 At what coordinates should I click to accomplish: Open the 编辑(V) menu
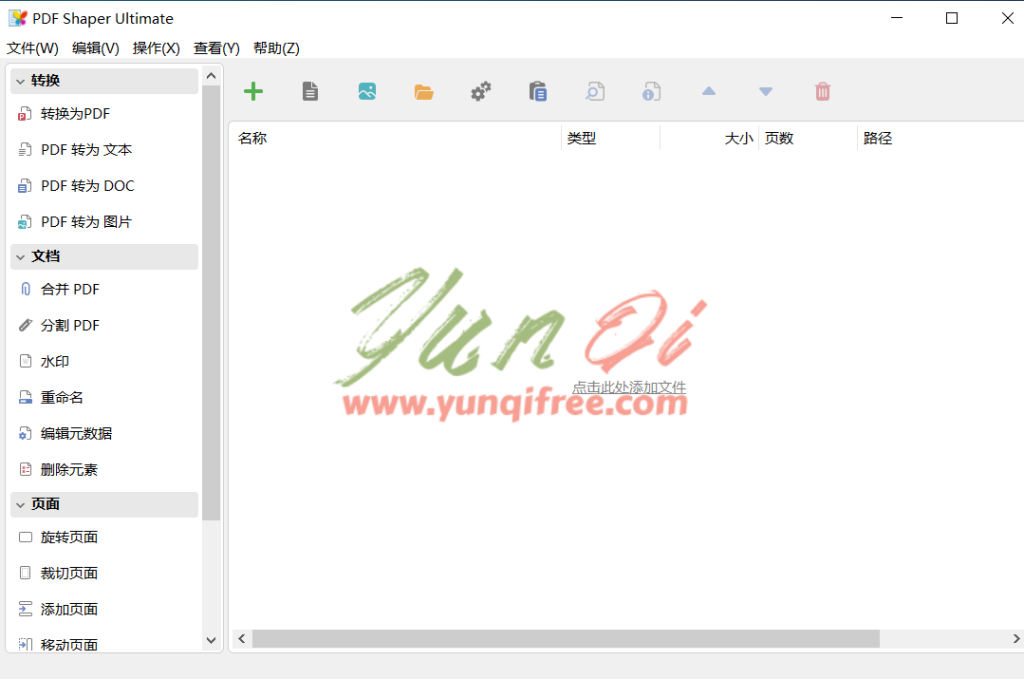tap(95, 48)
